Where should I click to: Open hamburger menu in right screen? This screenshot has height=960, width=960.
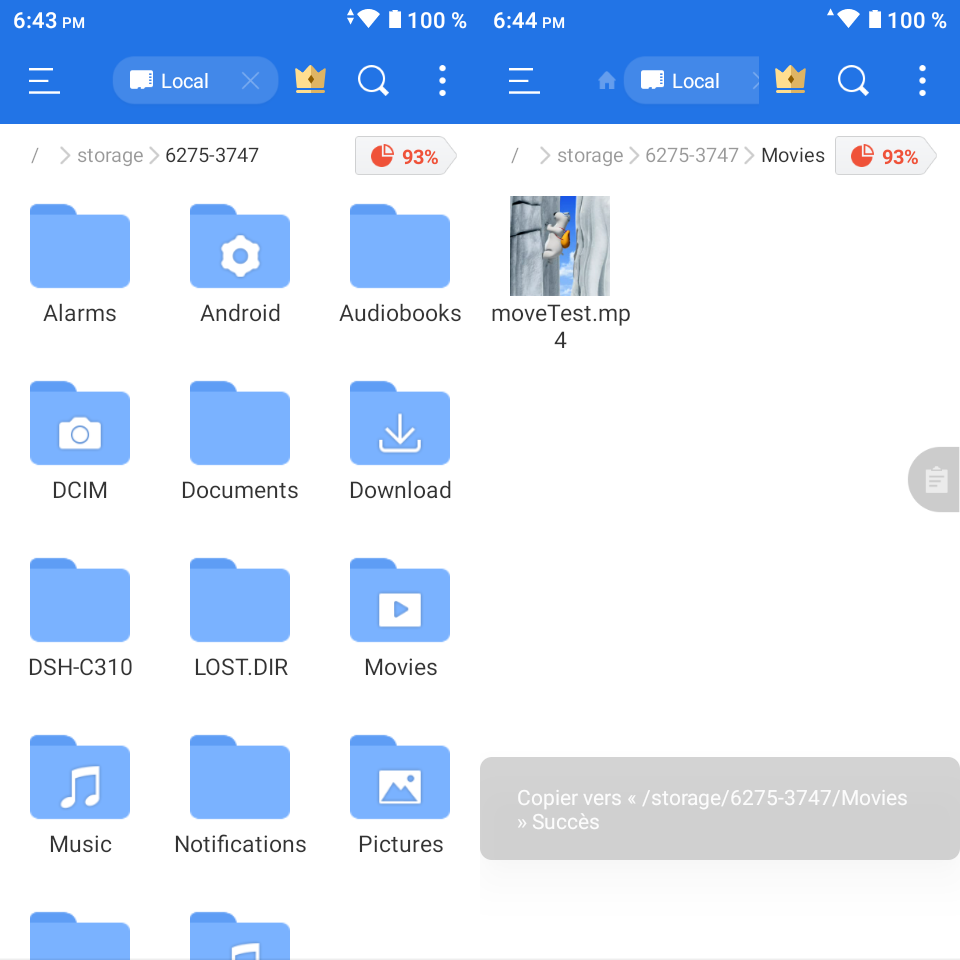tap(524, 81)
